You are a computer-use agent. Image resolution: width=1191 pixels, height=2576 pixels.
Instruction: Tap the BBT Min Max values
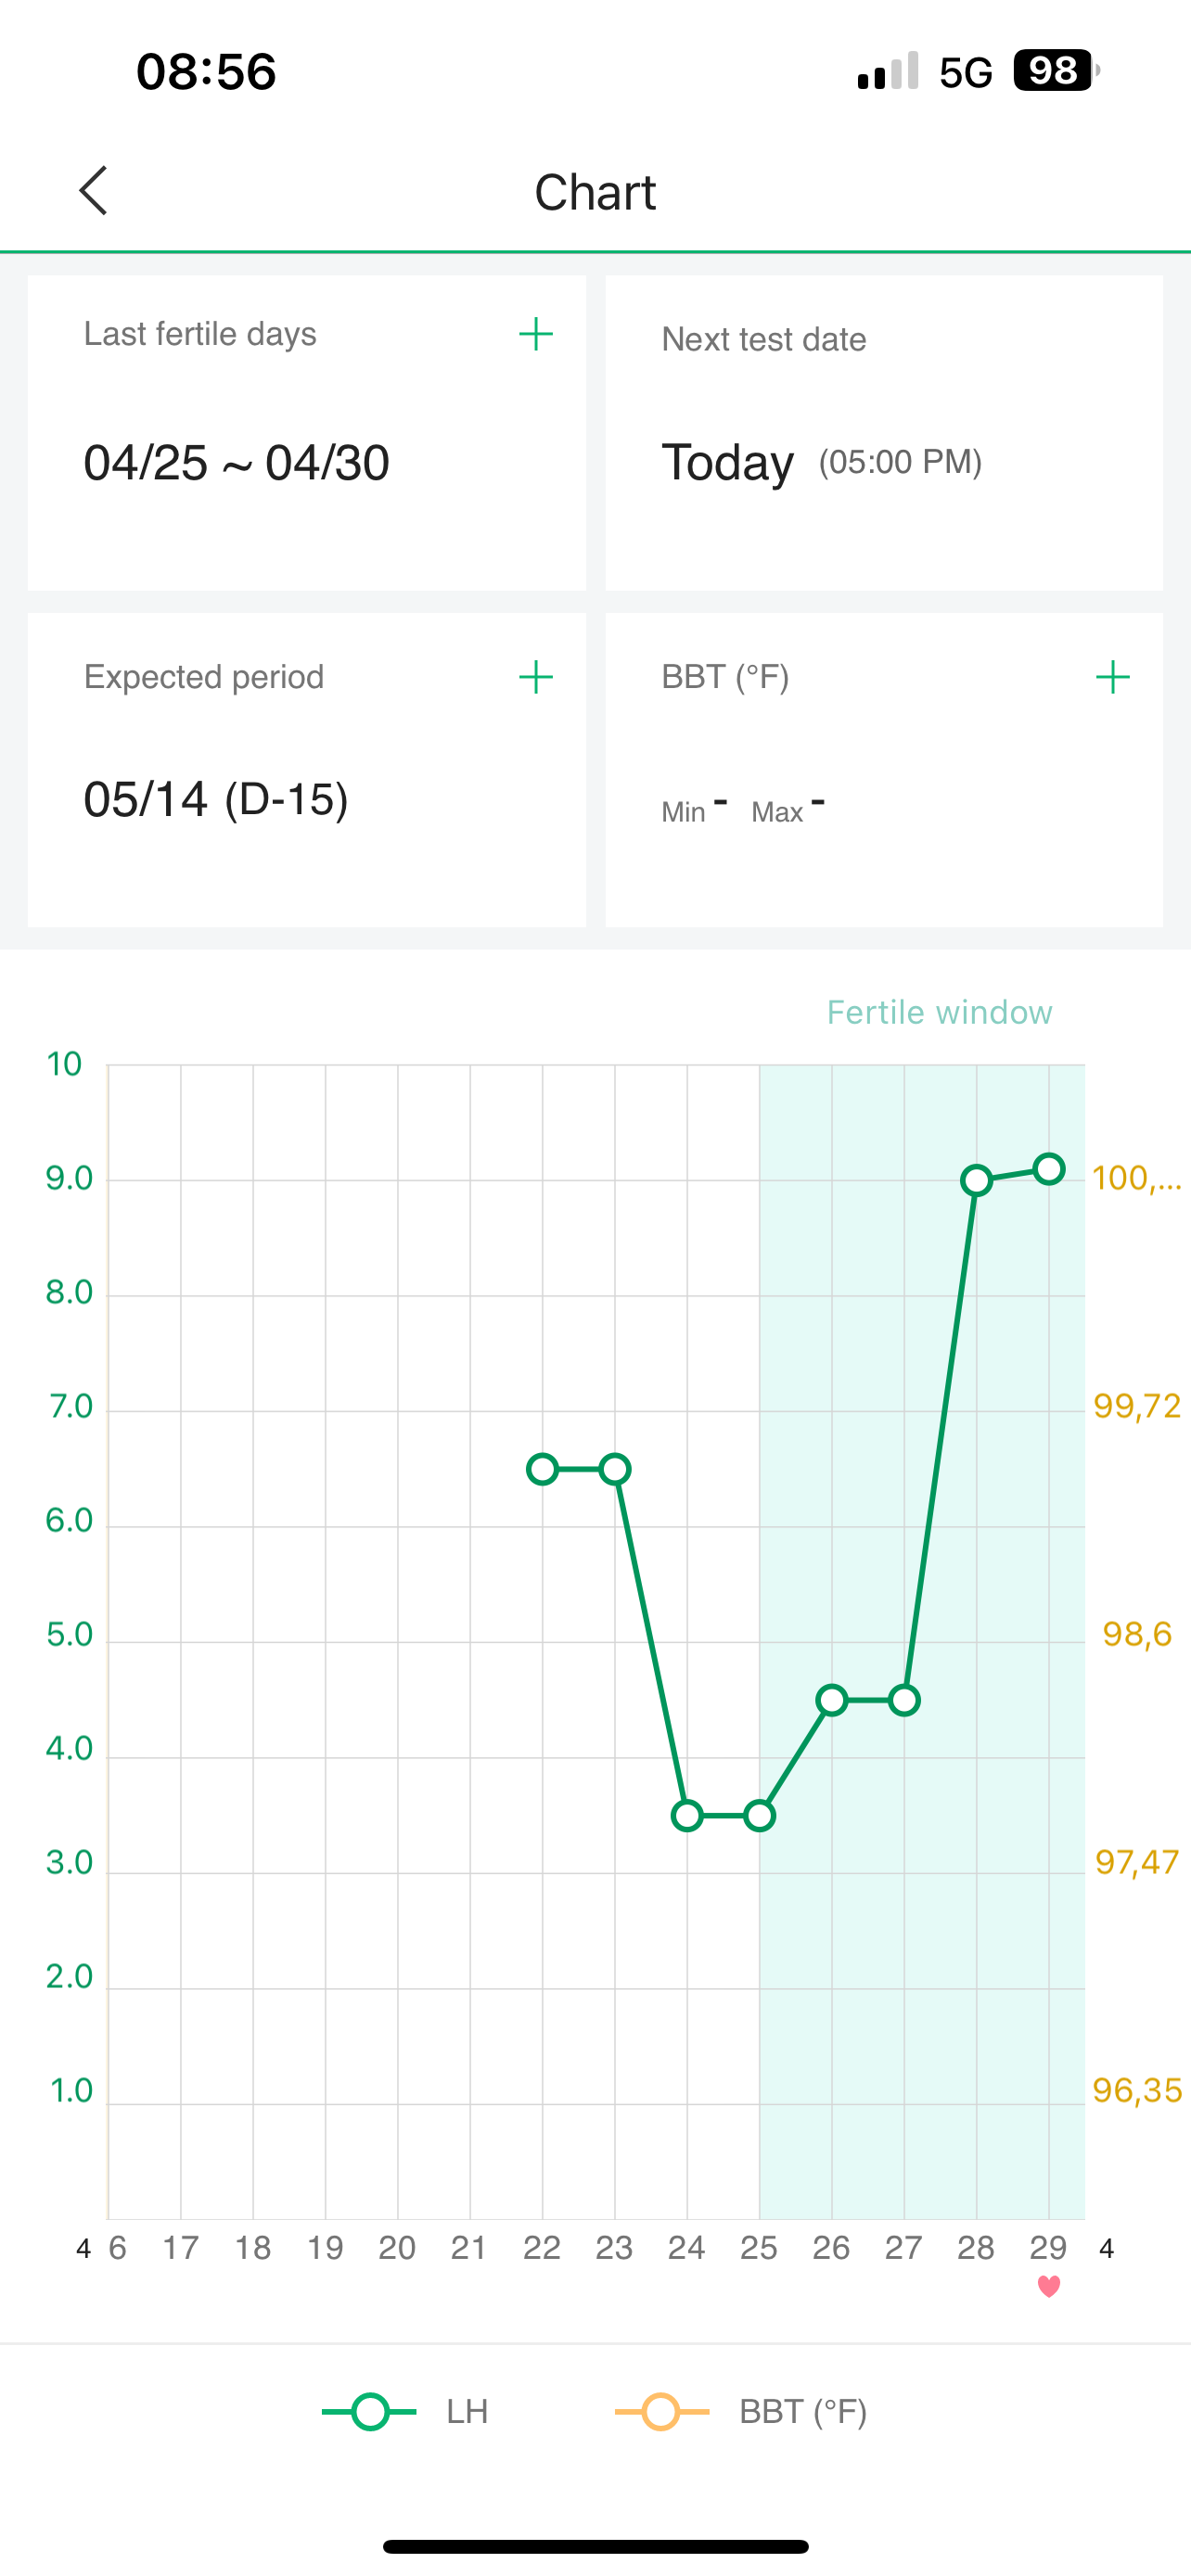coord(743,806)
